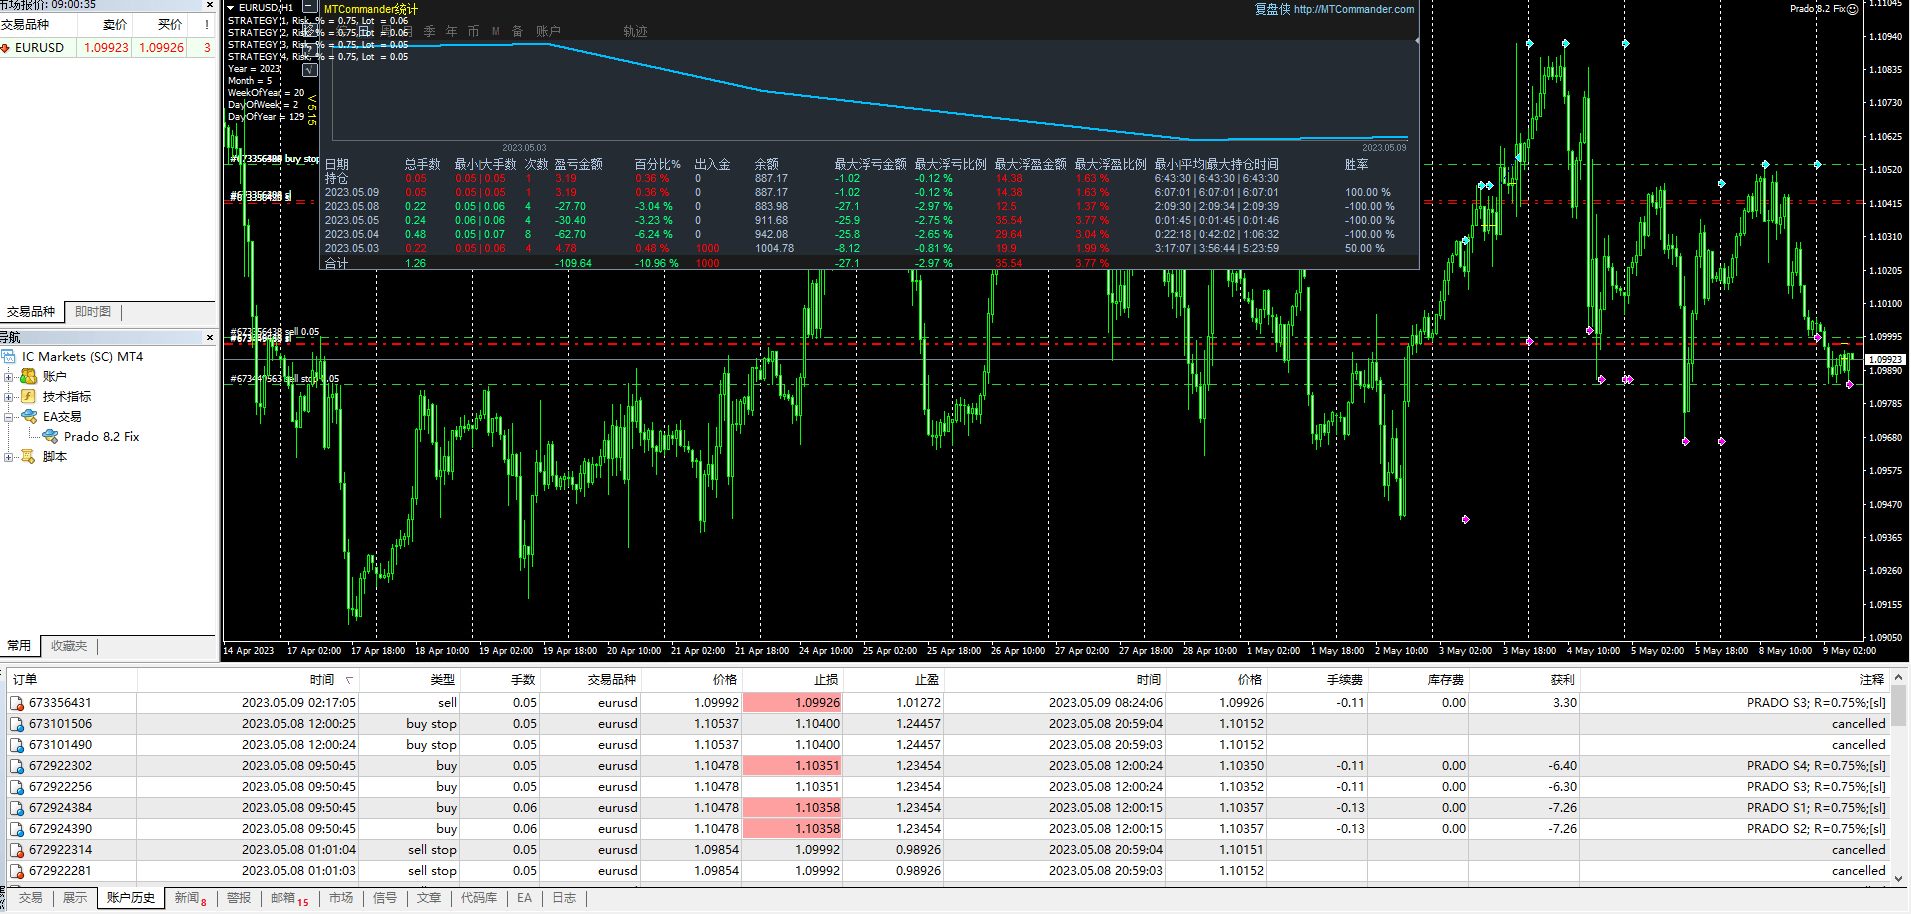Viewport: 1911px width, 914px height.
Task: Click the Prado 8.2 Fix smiley face icon
Action: [1852, 9]
